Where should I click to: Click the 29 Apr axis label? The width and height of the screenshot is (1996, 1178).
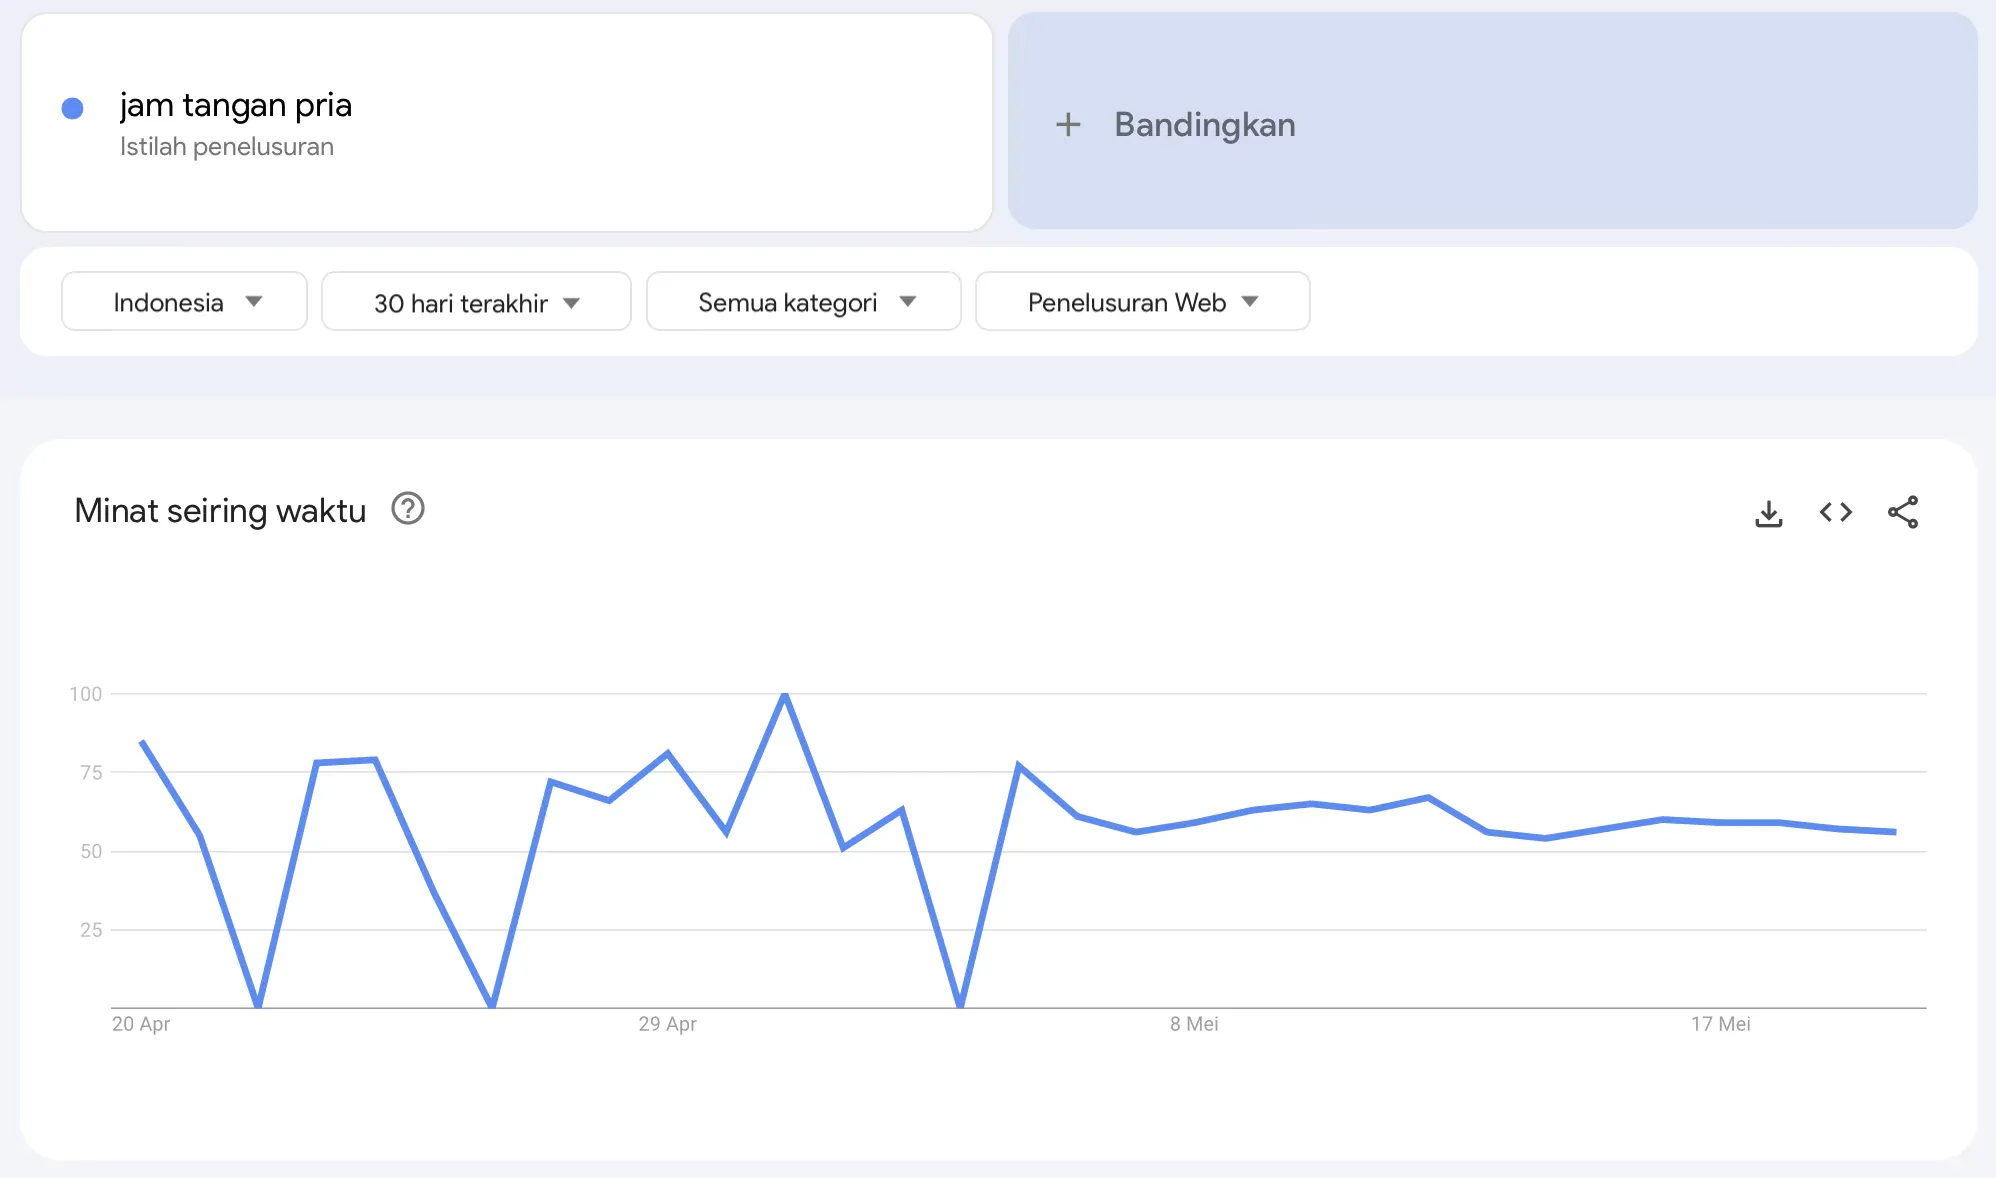click(x=668, y=1024)
